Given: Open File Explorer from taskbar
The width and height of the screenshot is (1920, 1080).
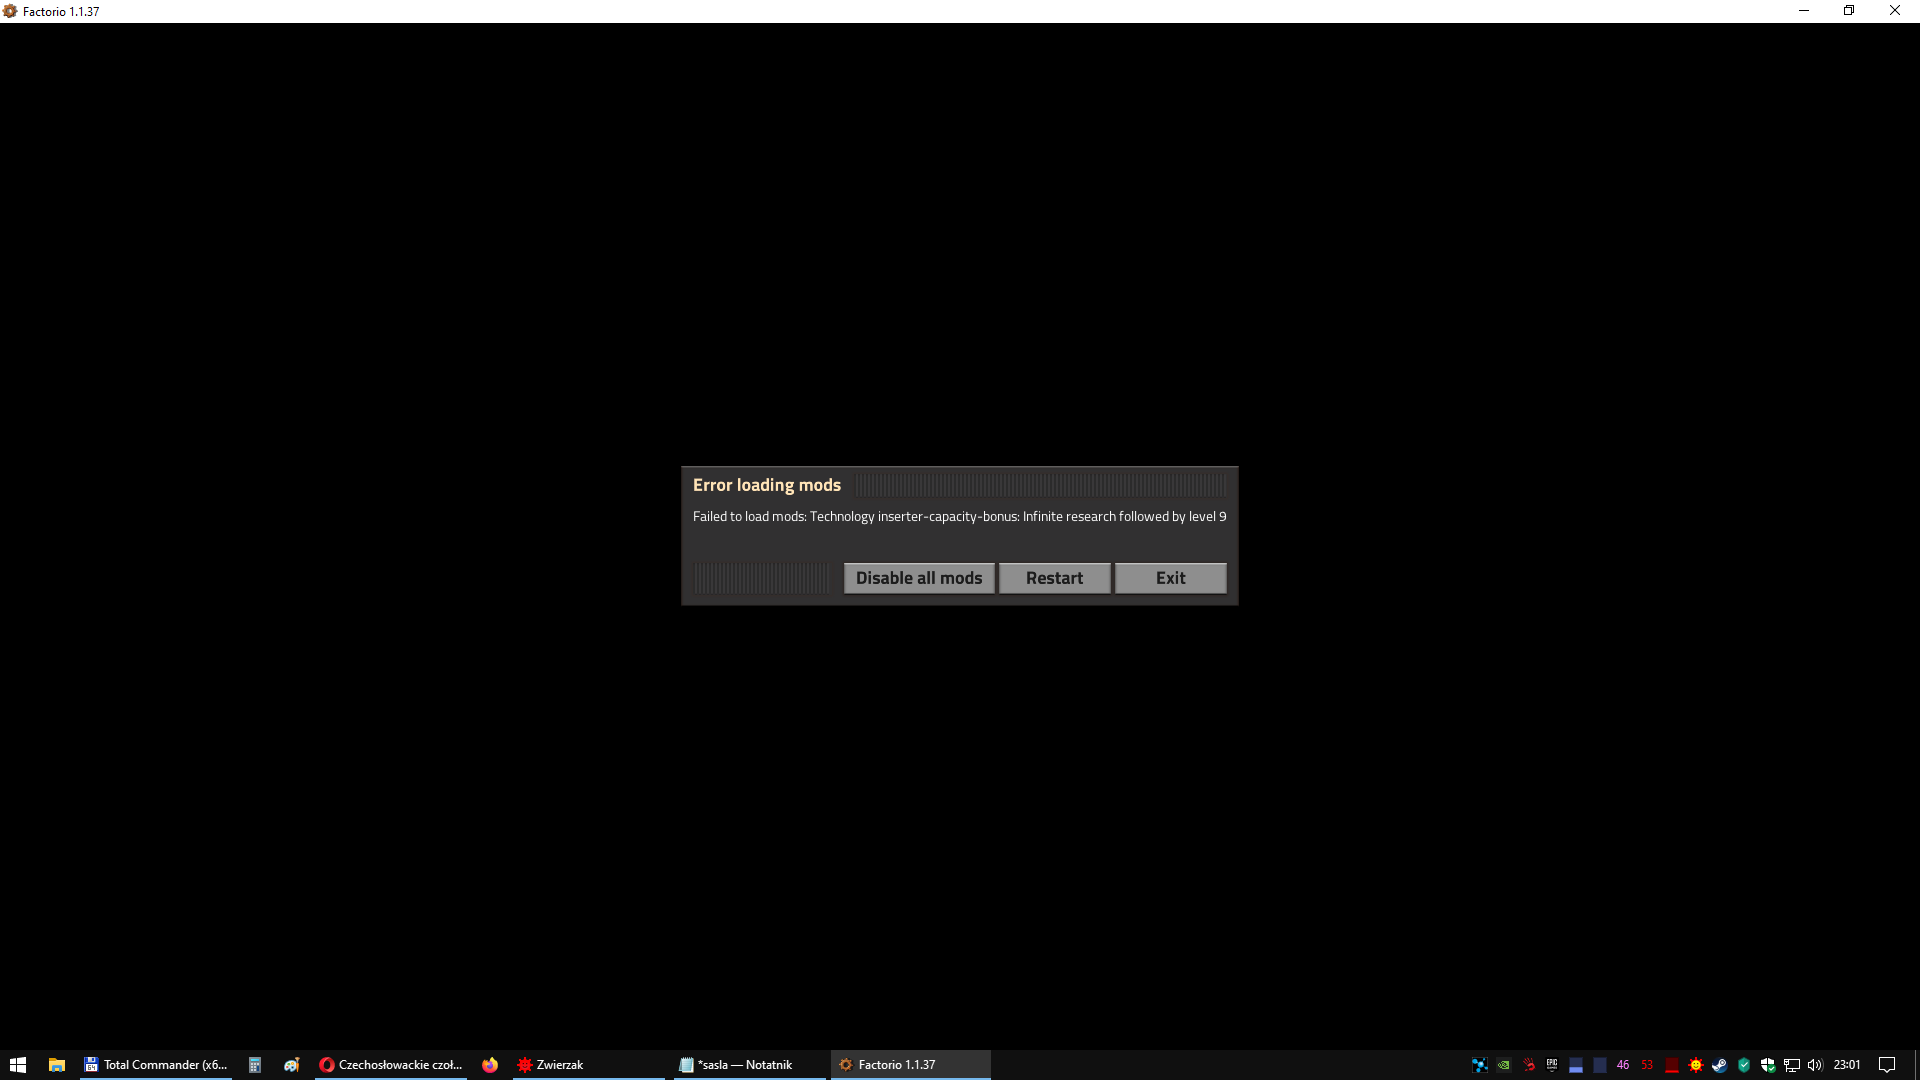Looking at the screenshot, I should [x=57, y=1065].
